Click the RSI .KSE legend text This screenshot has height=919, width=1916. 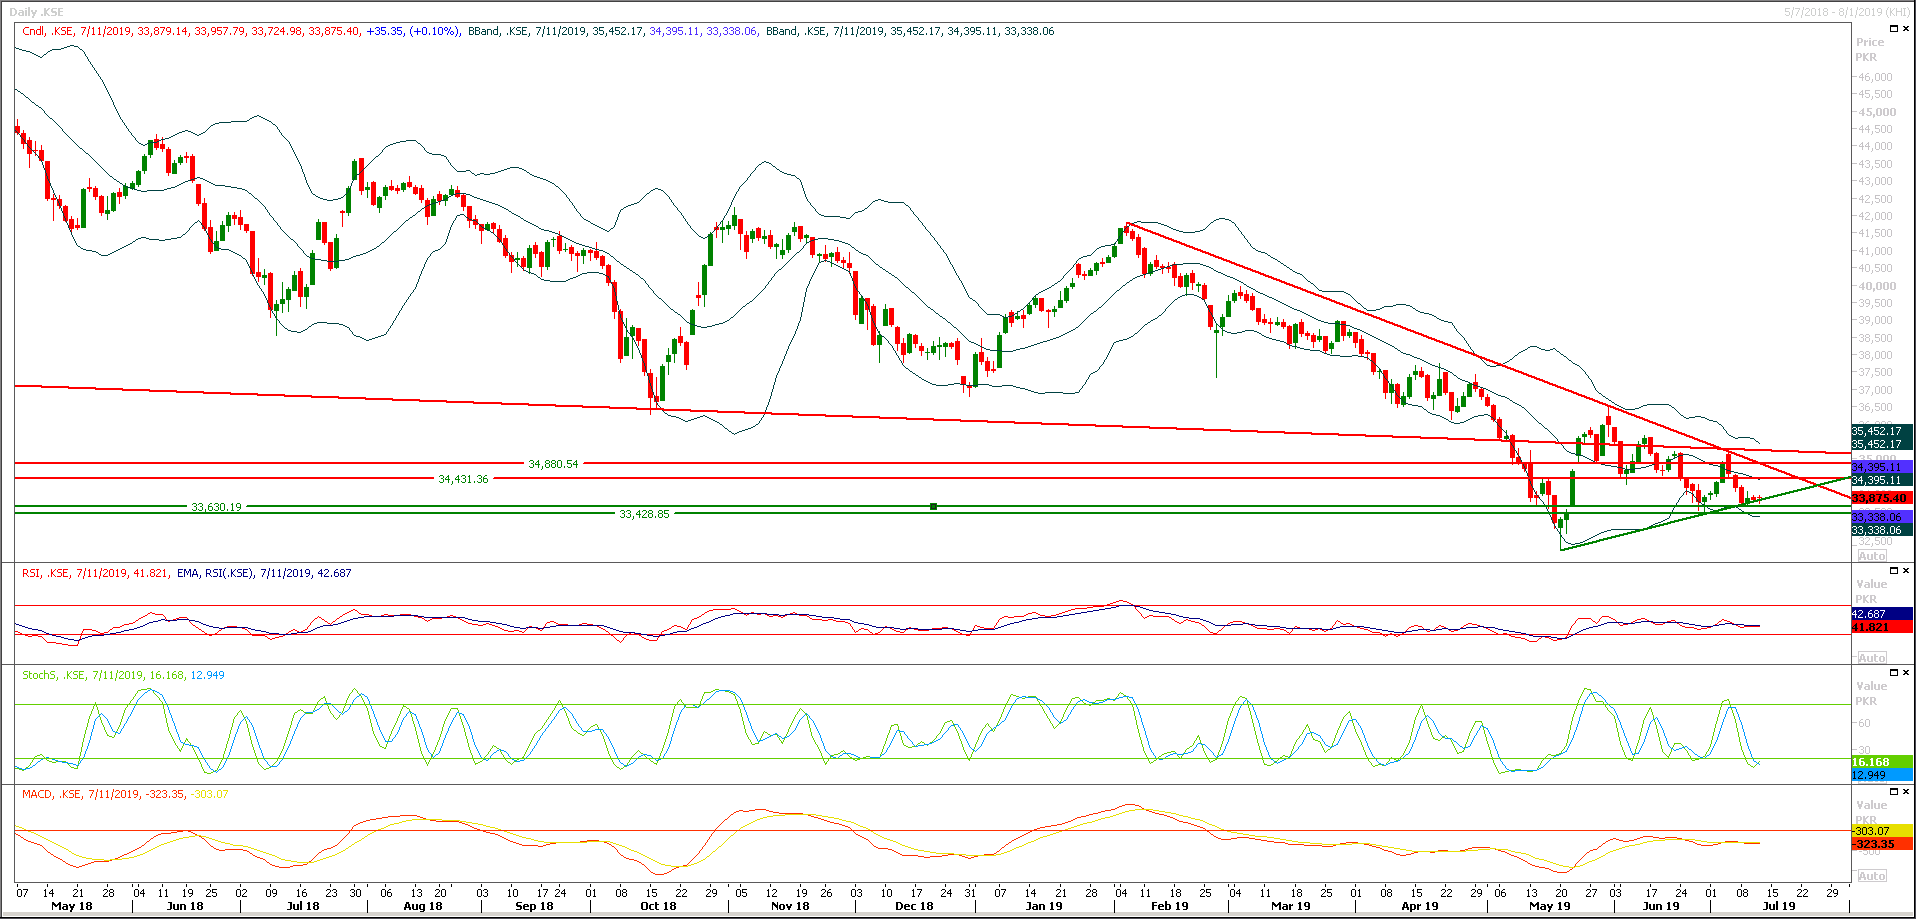click(38, 573)
